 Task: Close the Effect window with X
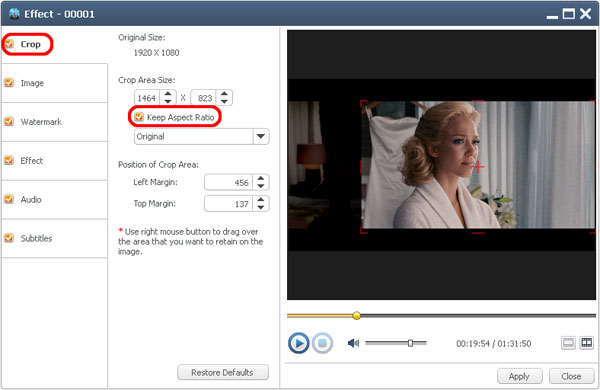[x=585, y=14]
